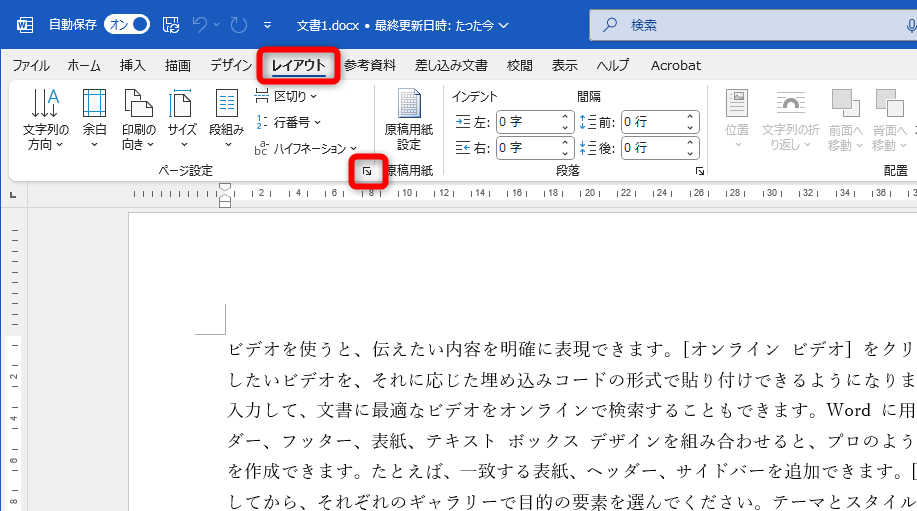The image size is (917, 511).
Task: Open 文字列の方向 text direction menu
Action: click(x=46, y=119)
